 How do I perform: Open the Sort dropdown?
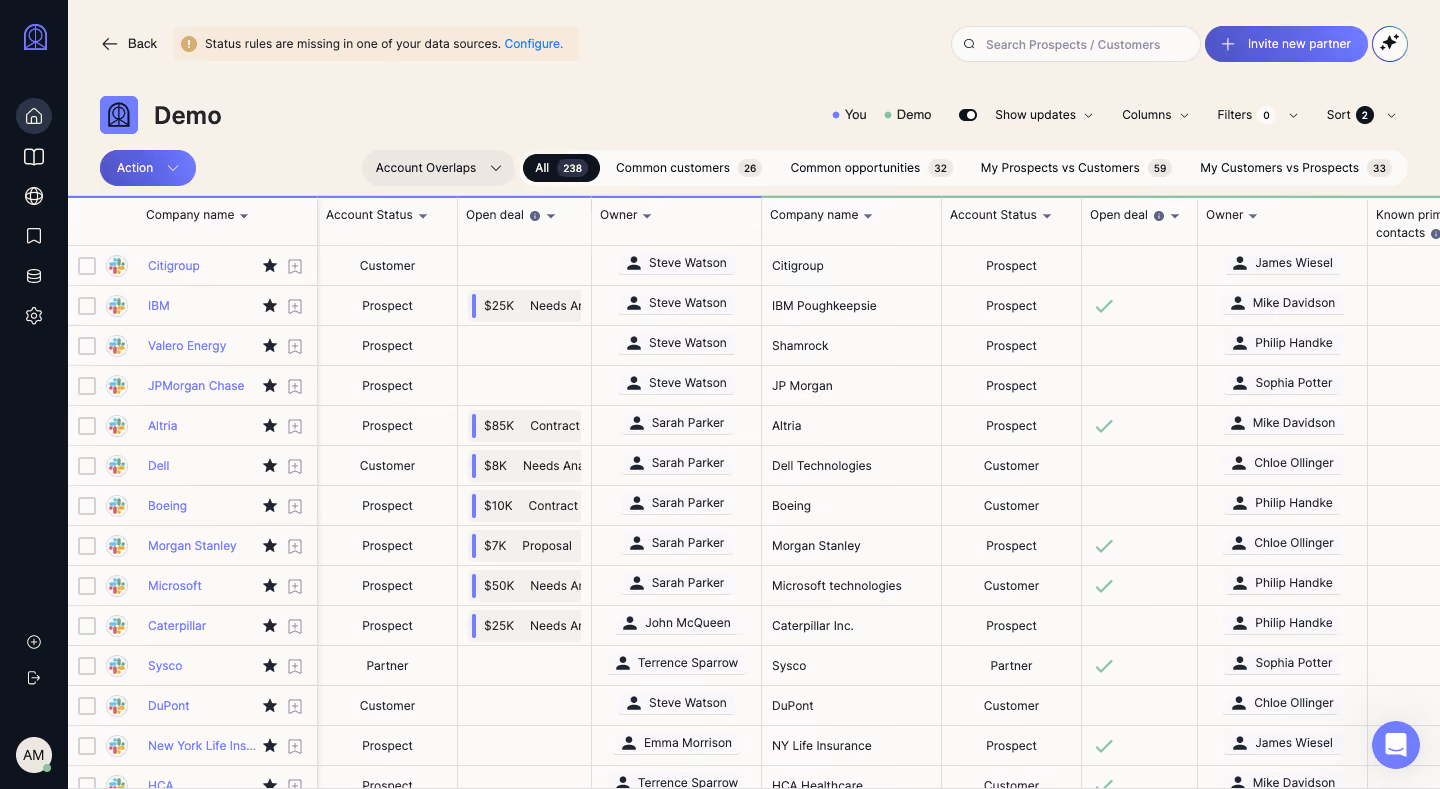(x=1361, y=115)
